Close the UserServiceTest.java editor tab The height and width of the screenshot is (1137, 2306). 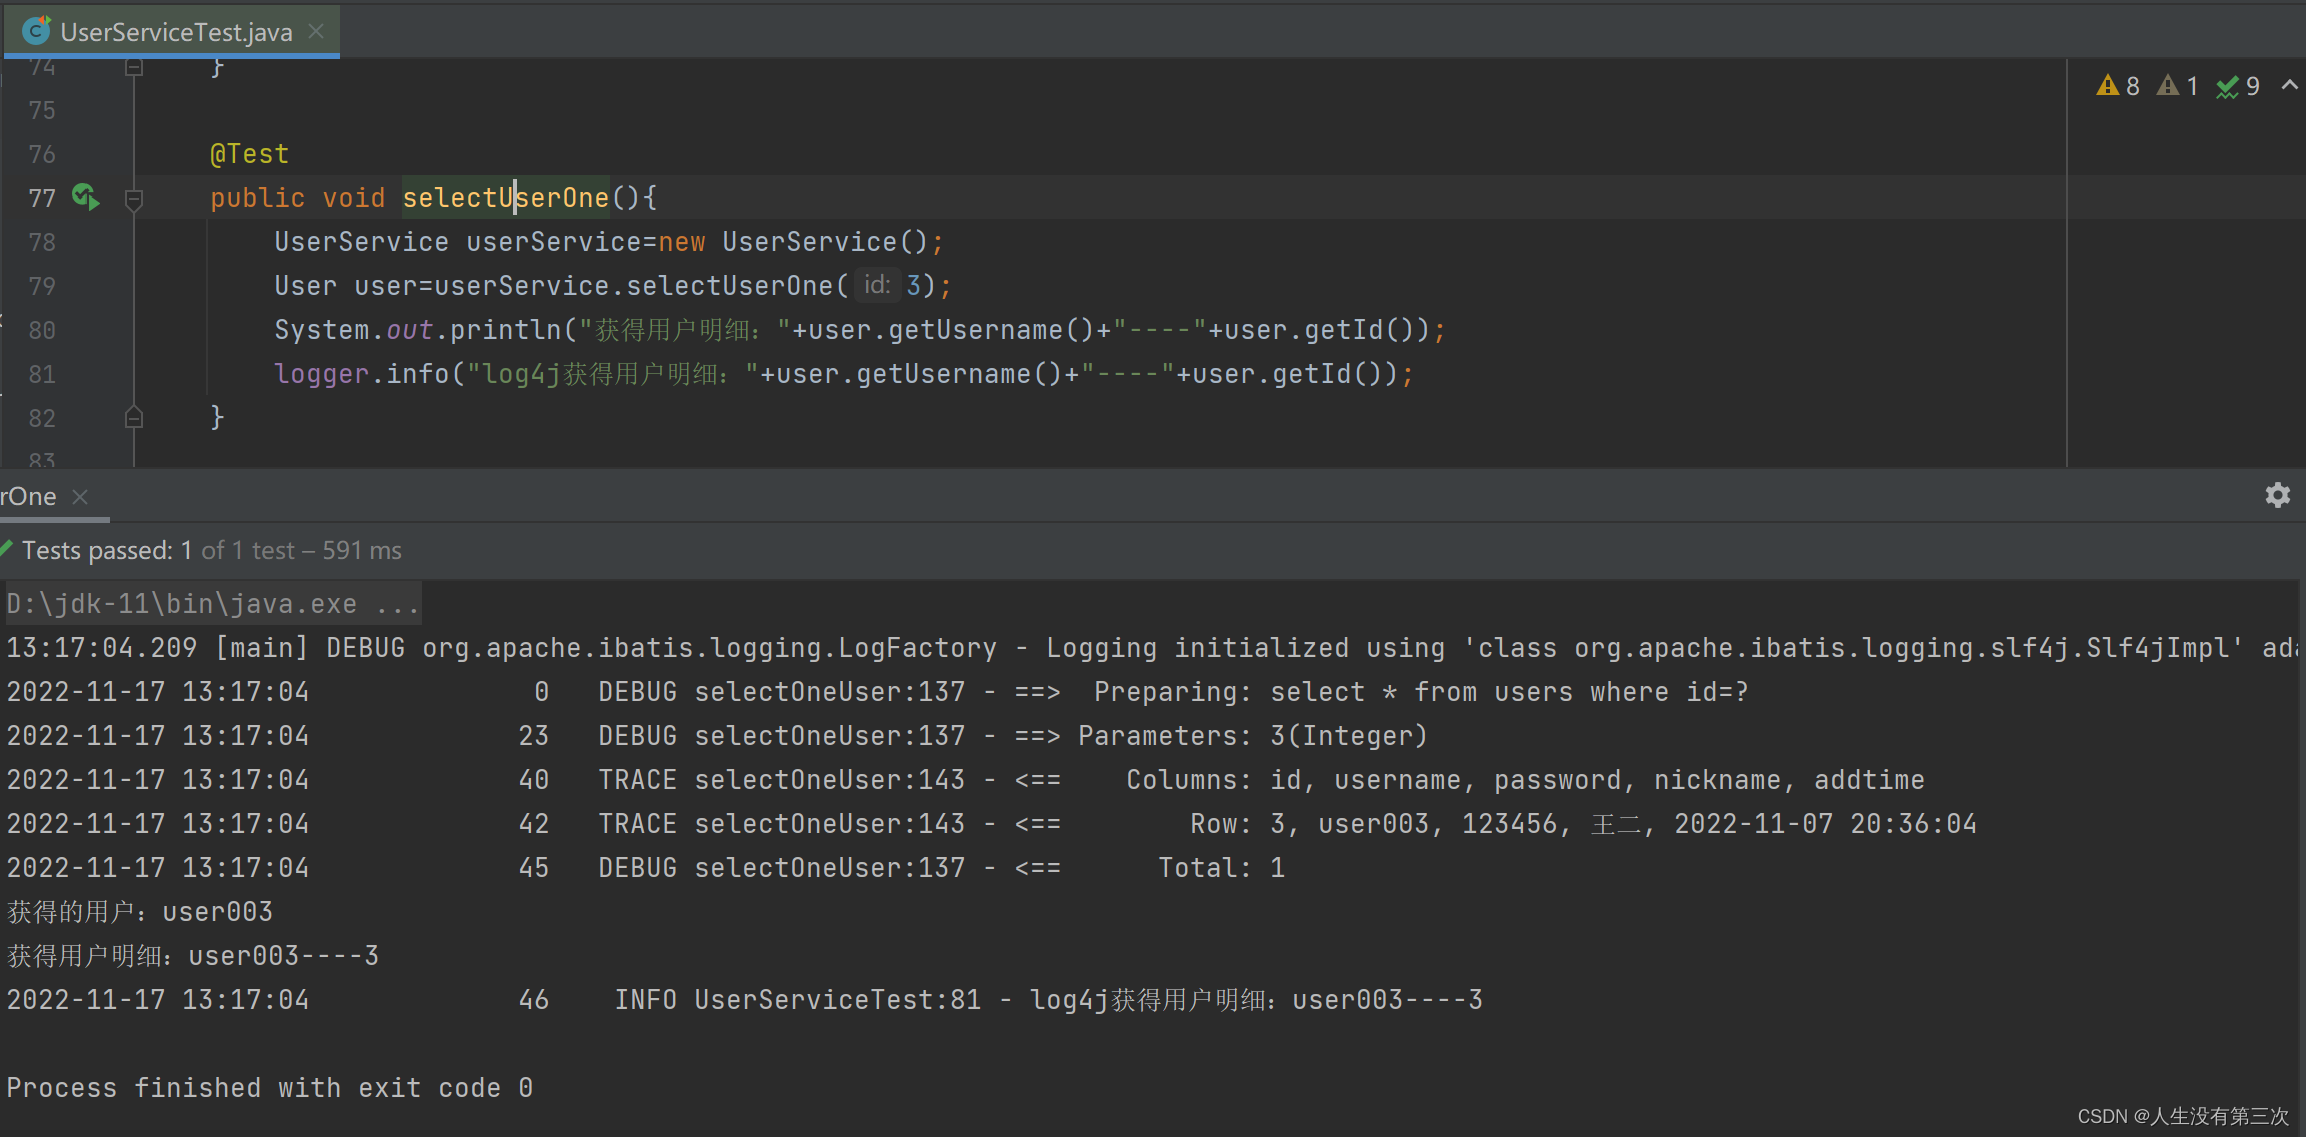click(x=316, y=31)
